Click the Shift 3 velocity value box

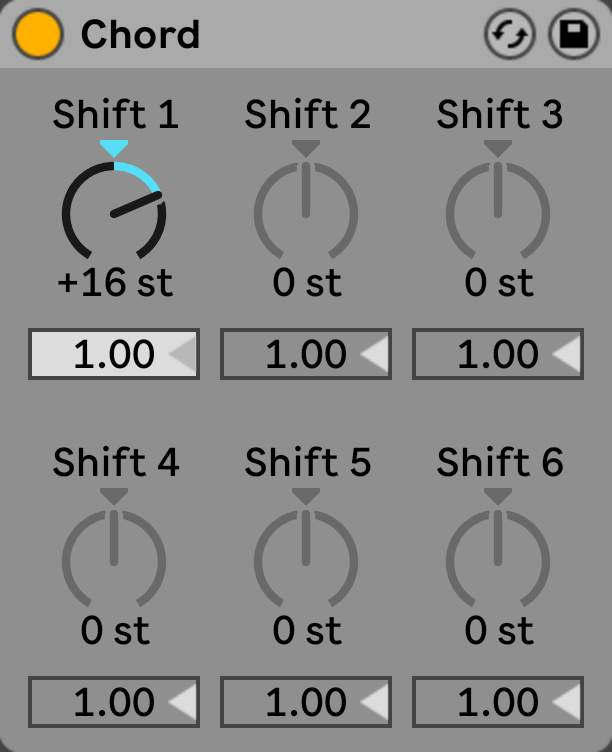pyautogui.click(x=498, y=354)
